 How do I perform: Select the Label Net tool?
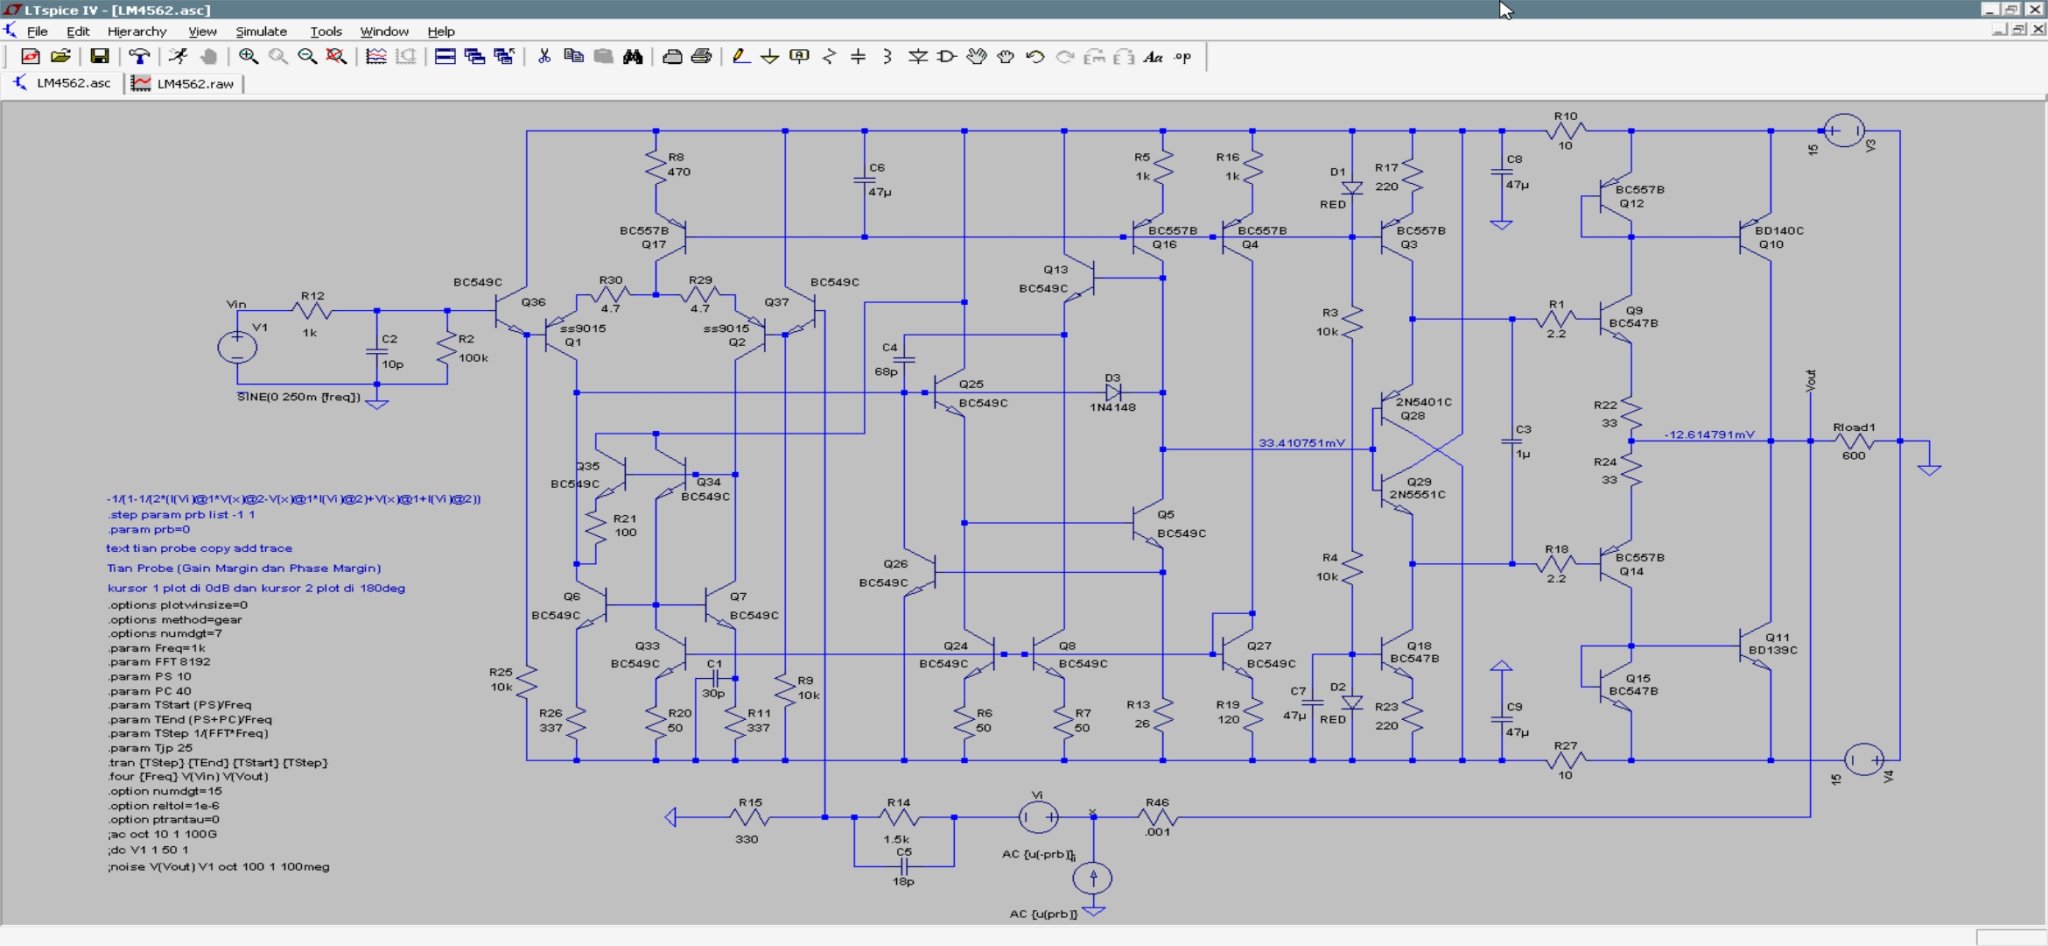click(x=799, y=57)
